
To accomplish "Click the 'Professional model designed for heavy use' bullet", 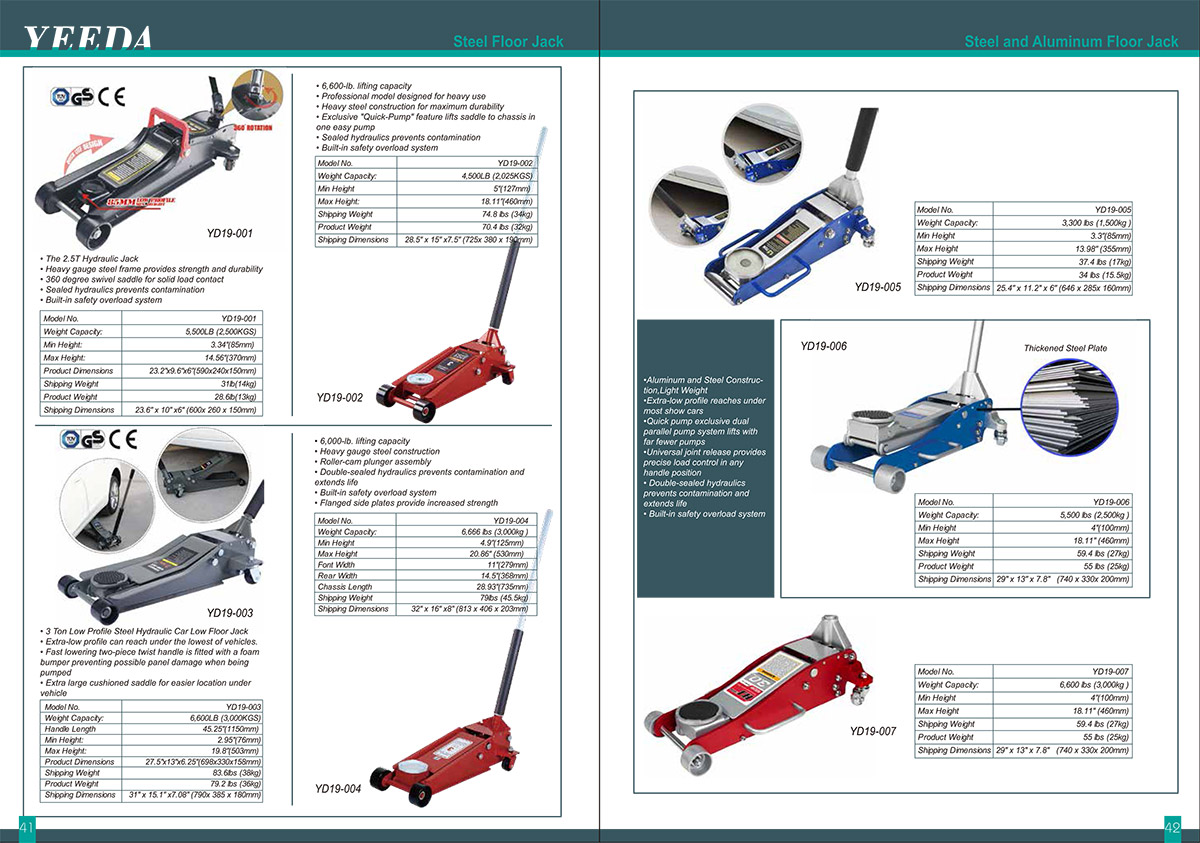I will pos(402,97).
